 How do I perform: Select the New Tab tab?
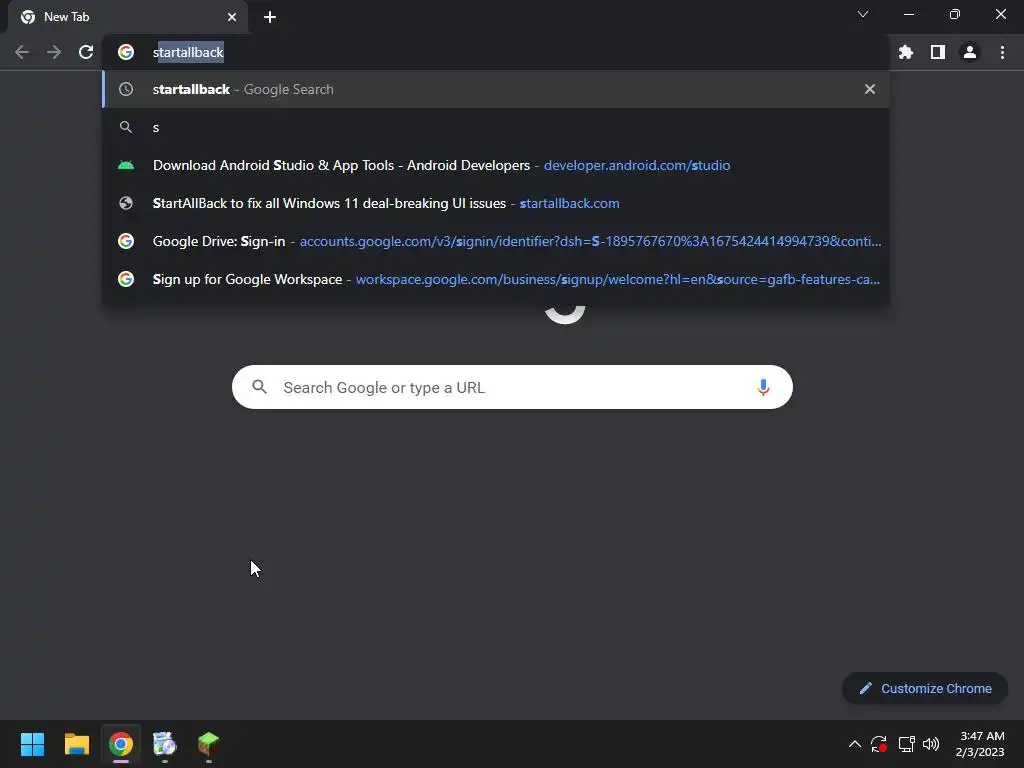pyautogui.click(x=128, y=17)
